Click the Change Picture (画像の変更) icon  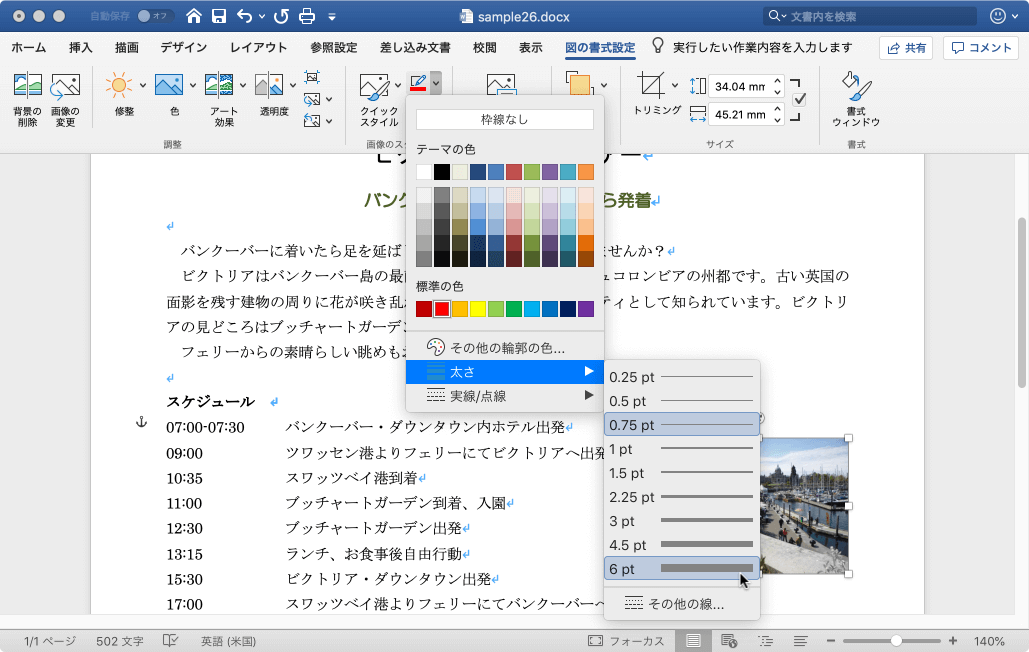pyautogui.click(x=65, y=87)
